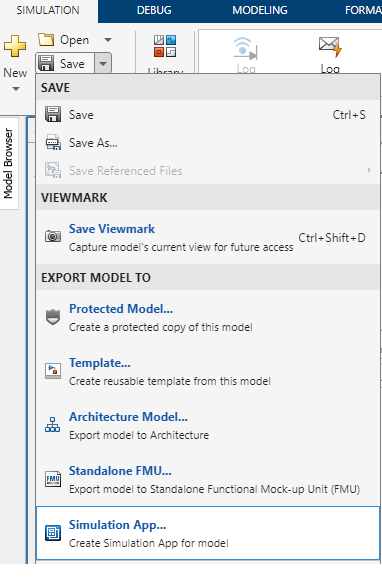Click the Protected Model shield icon
The height and width of the screenshot is (582, 382).
[x=53, y=317]
